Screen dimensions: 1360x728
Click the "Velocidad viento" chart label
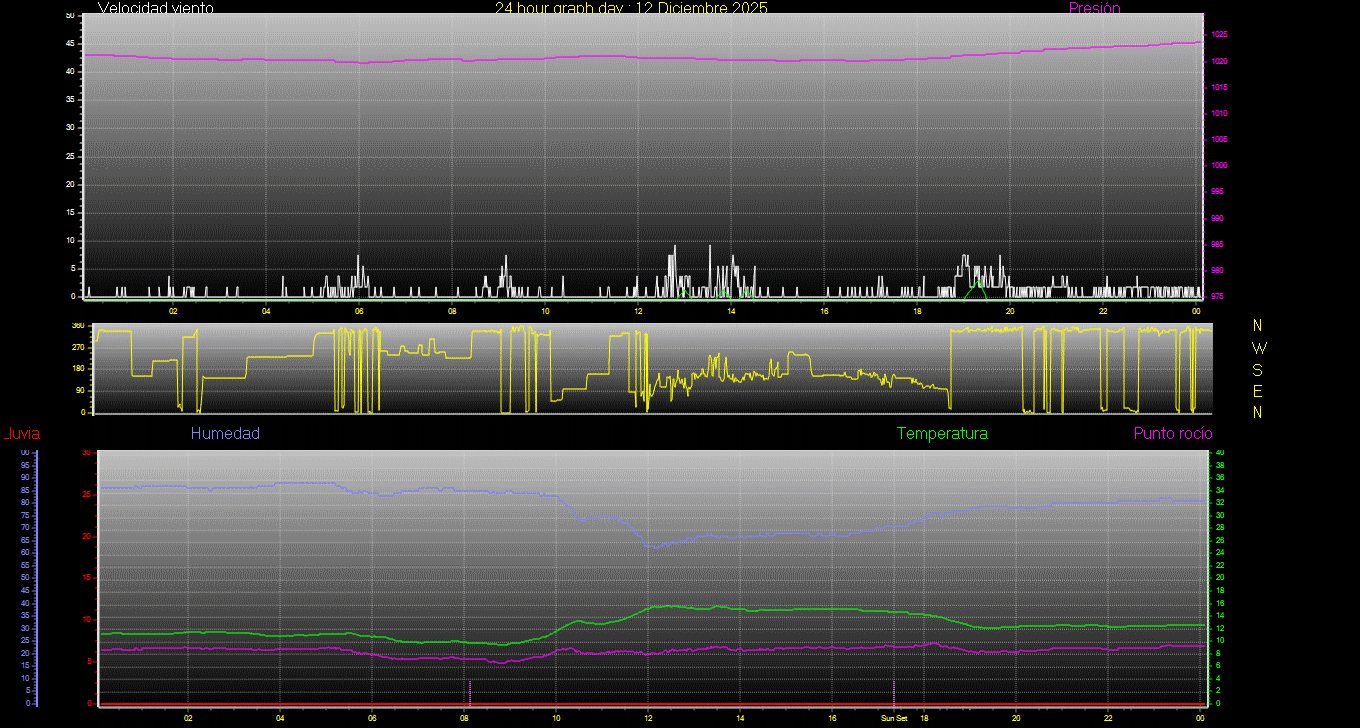155,8
